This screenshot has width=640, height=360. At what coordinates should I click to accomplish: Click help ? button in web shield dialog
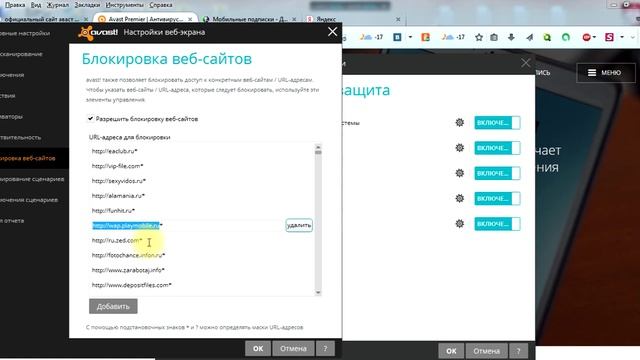click(325, 349)
